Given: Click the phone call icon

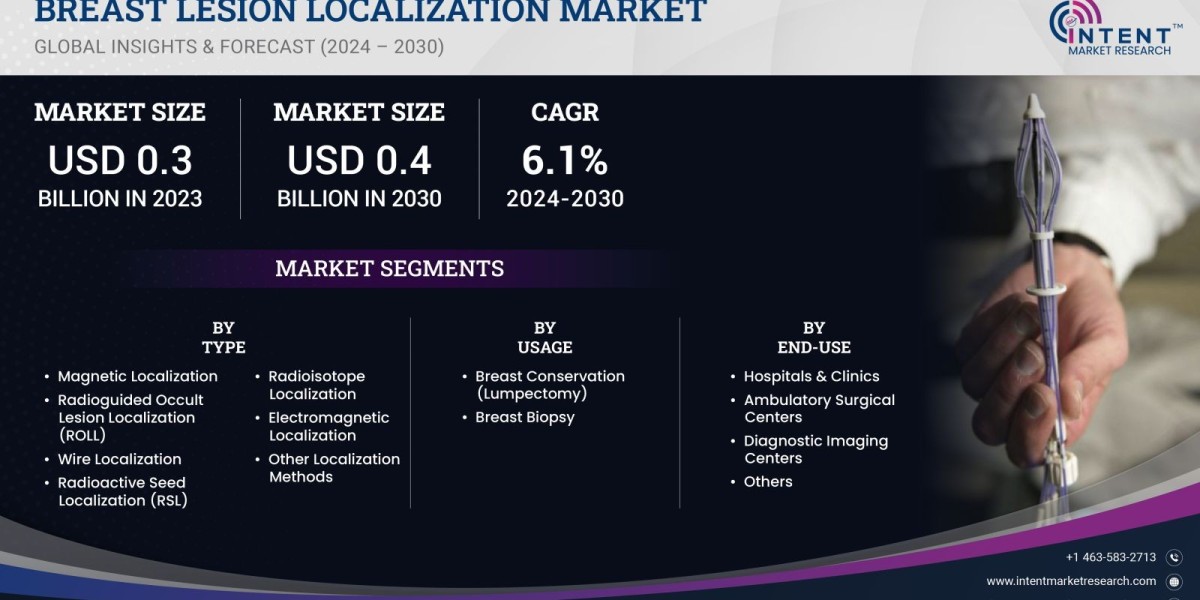Looking at the screenshot, I should coord(1174,557).
